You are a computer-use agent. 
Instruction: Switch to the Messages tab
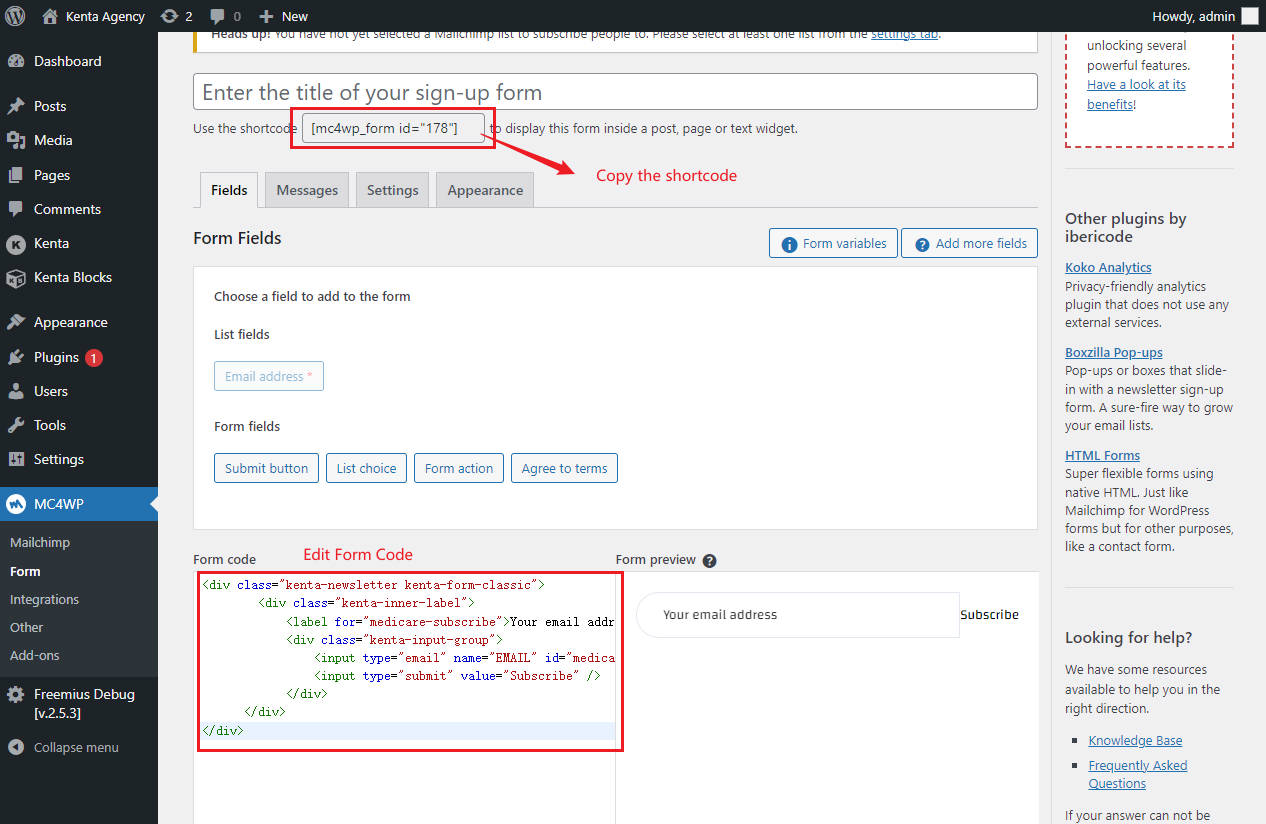[307, 190]
